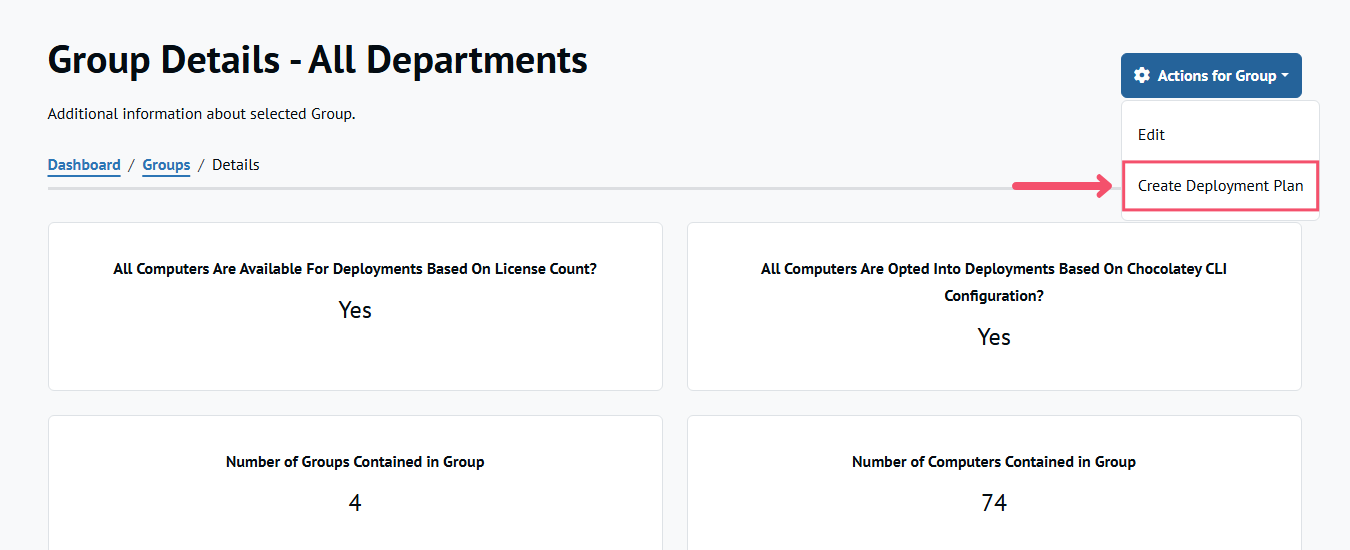Click Number of Groups Contained in Group label
The width and height of the screenshot is (1350, 550).
coord(355,462)
